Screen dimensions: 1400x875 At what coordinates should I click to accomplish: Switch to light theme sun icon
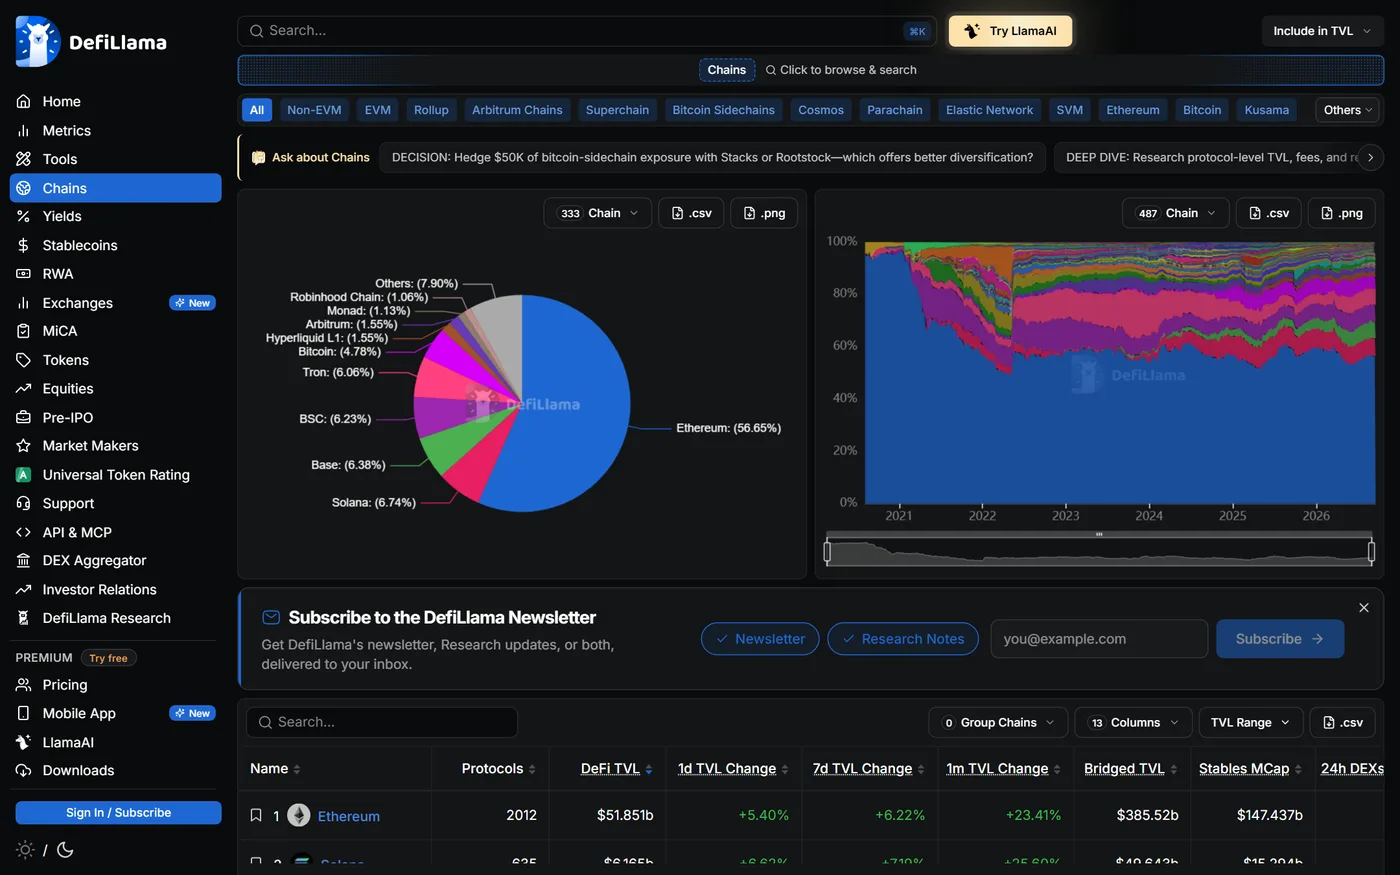point(25,850)
